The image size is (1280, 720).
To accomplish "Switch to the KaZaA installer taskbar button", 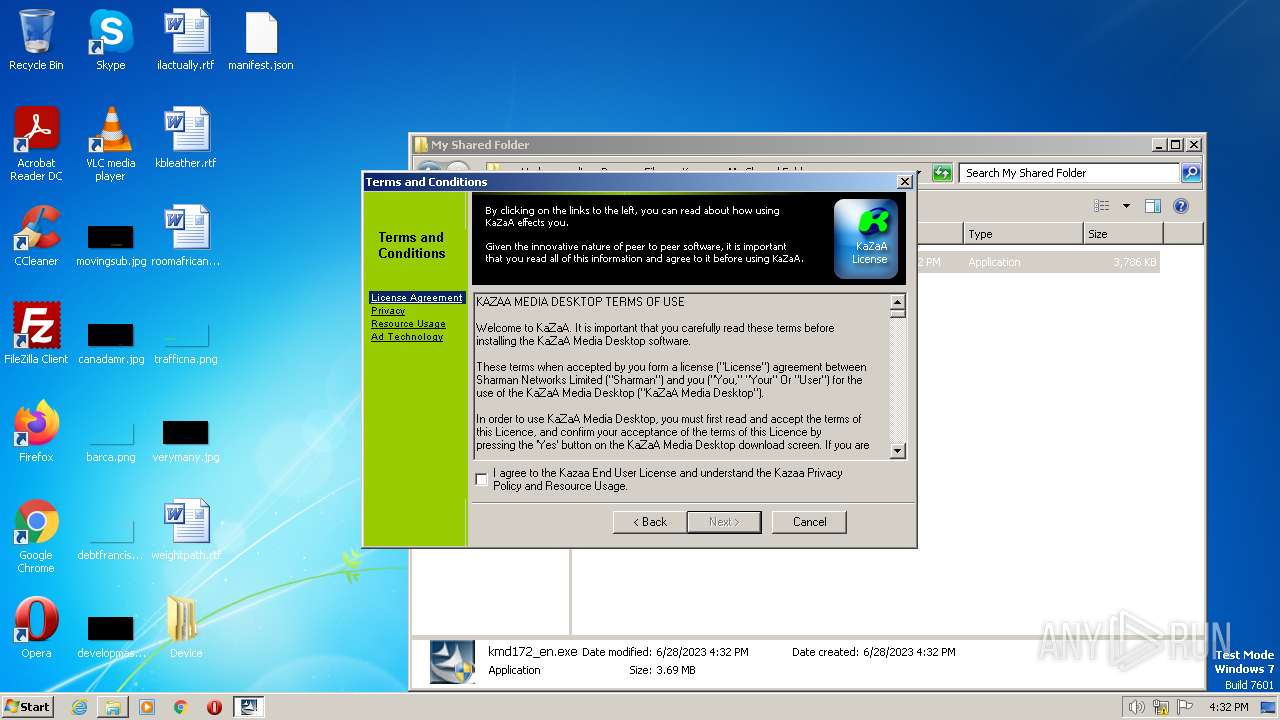I will point(249,707).
